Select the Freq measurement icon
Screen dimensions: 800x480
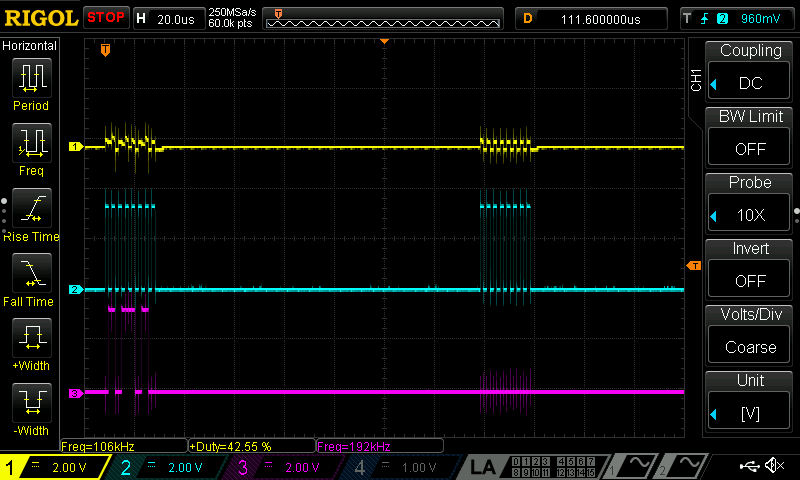[x=32, y=142]
